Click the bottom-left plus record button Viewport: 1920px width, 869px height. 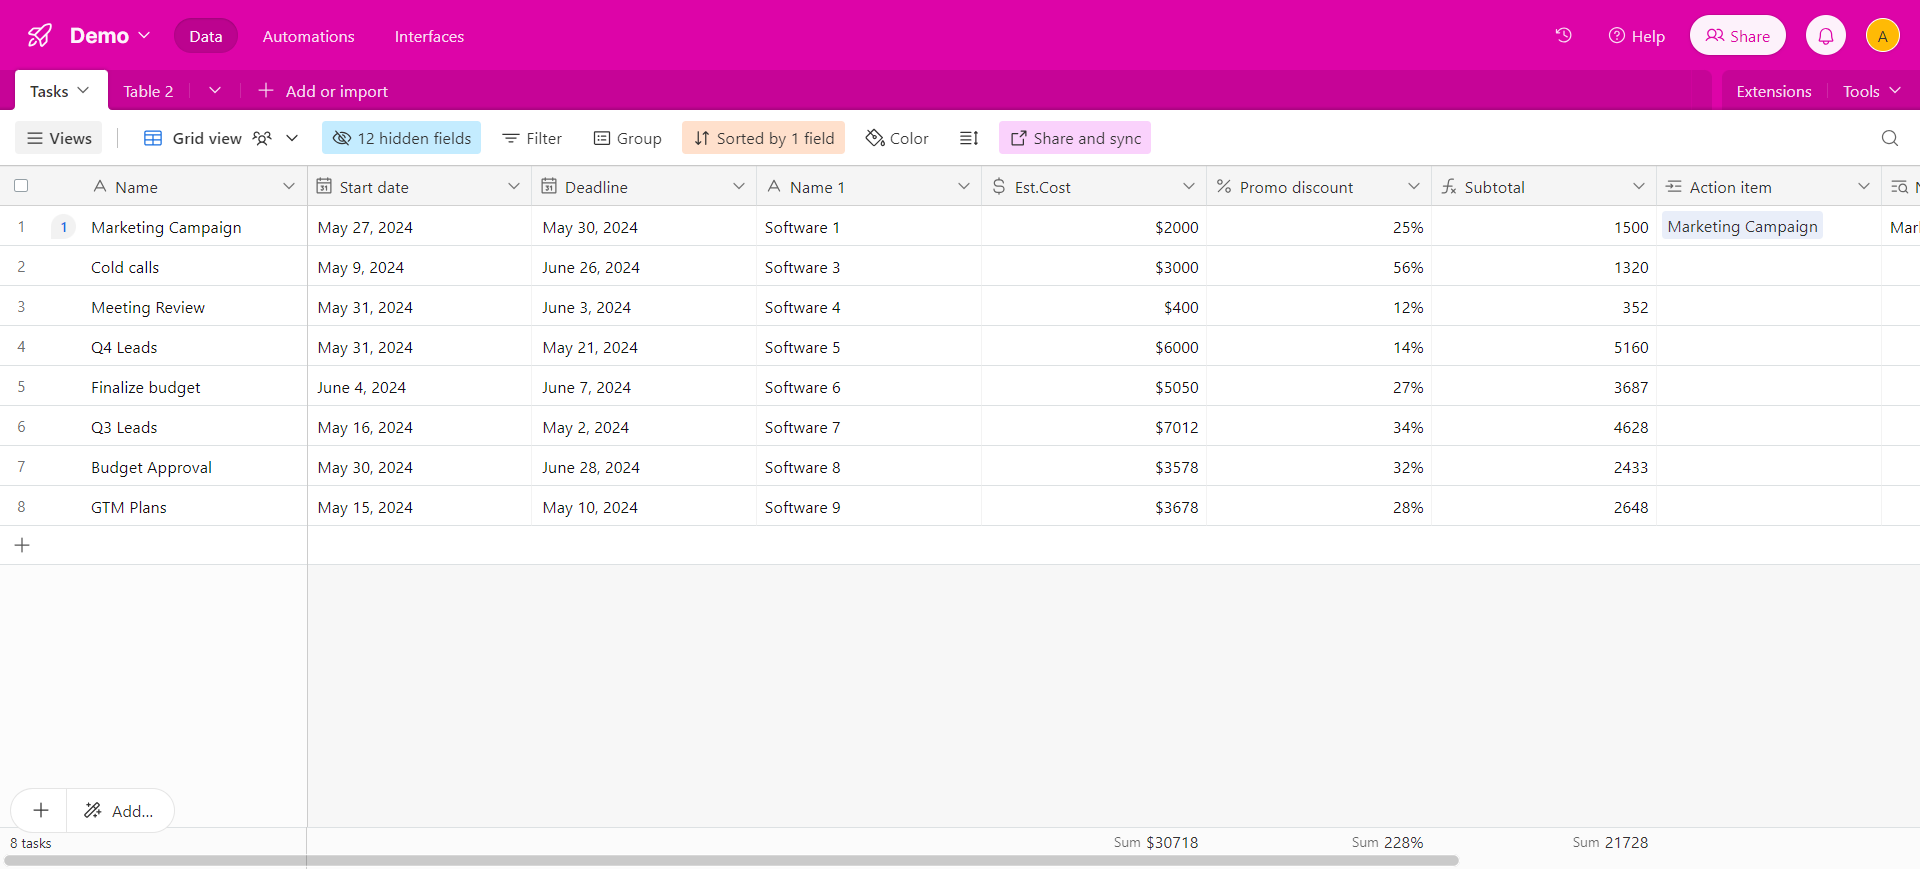40,810
